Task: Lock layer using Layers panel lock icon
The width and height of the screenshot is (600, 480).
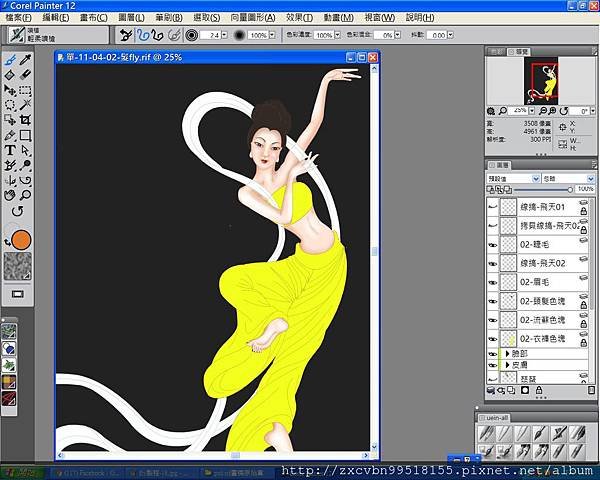Action: tap(539, 390)
